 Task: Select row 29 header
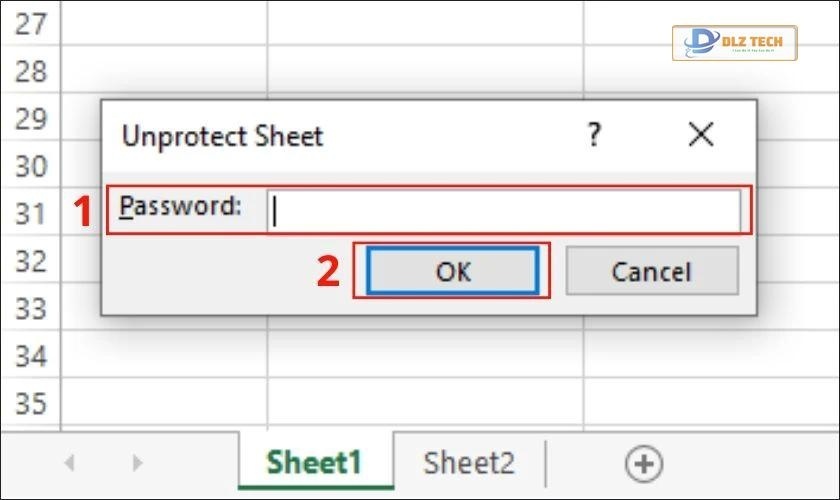point(31,119)
